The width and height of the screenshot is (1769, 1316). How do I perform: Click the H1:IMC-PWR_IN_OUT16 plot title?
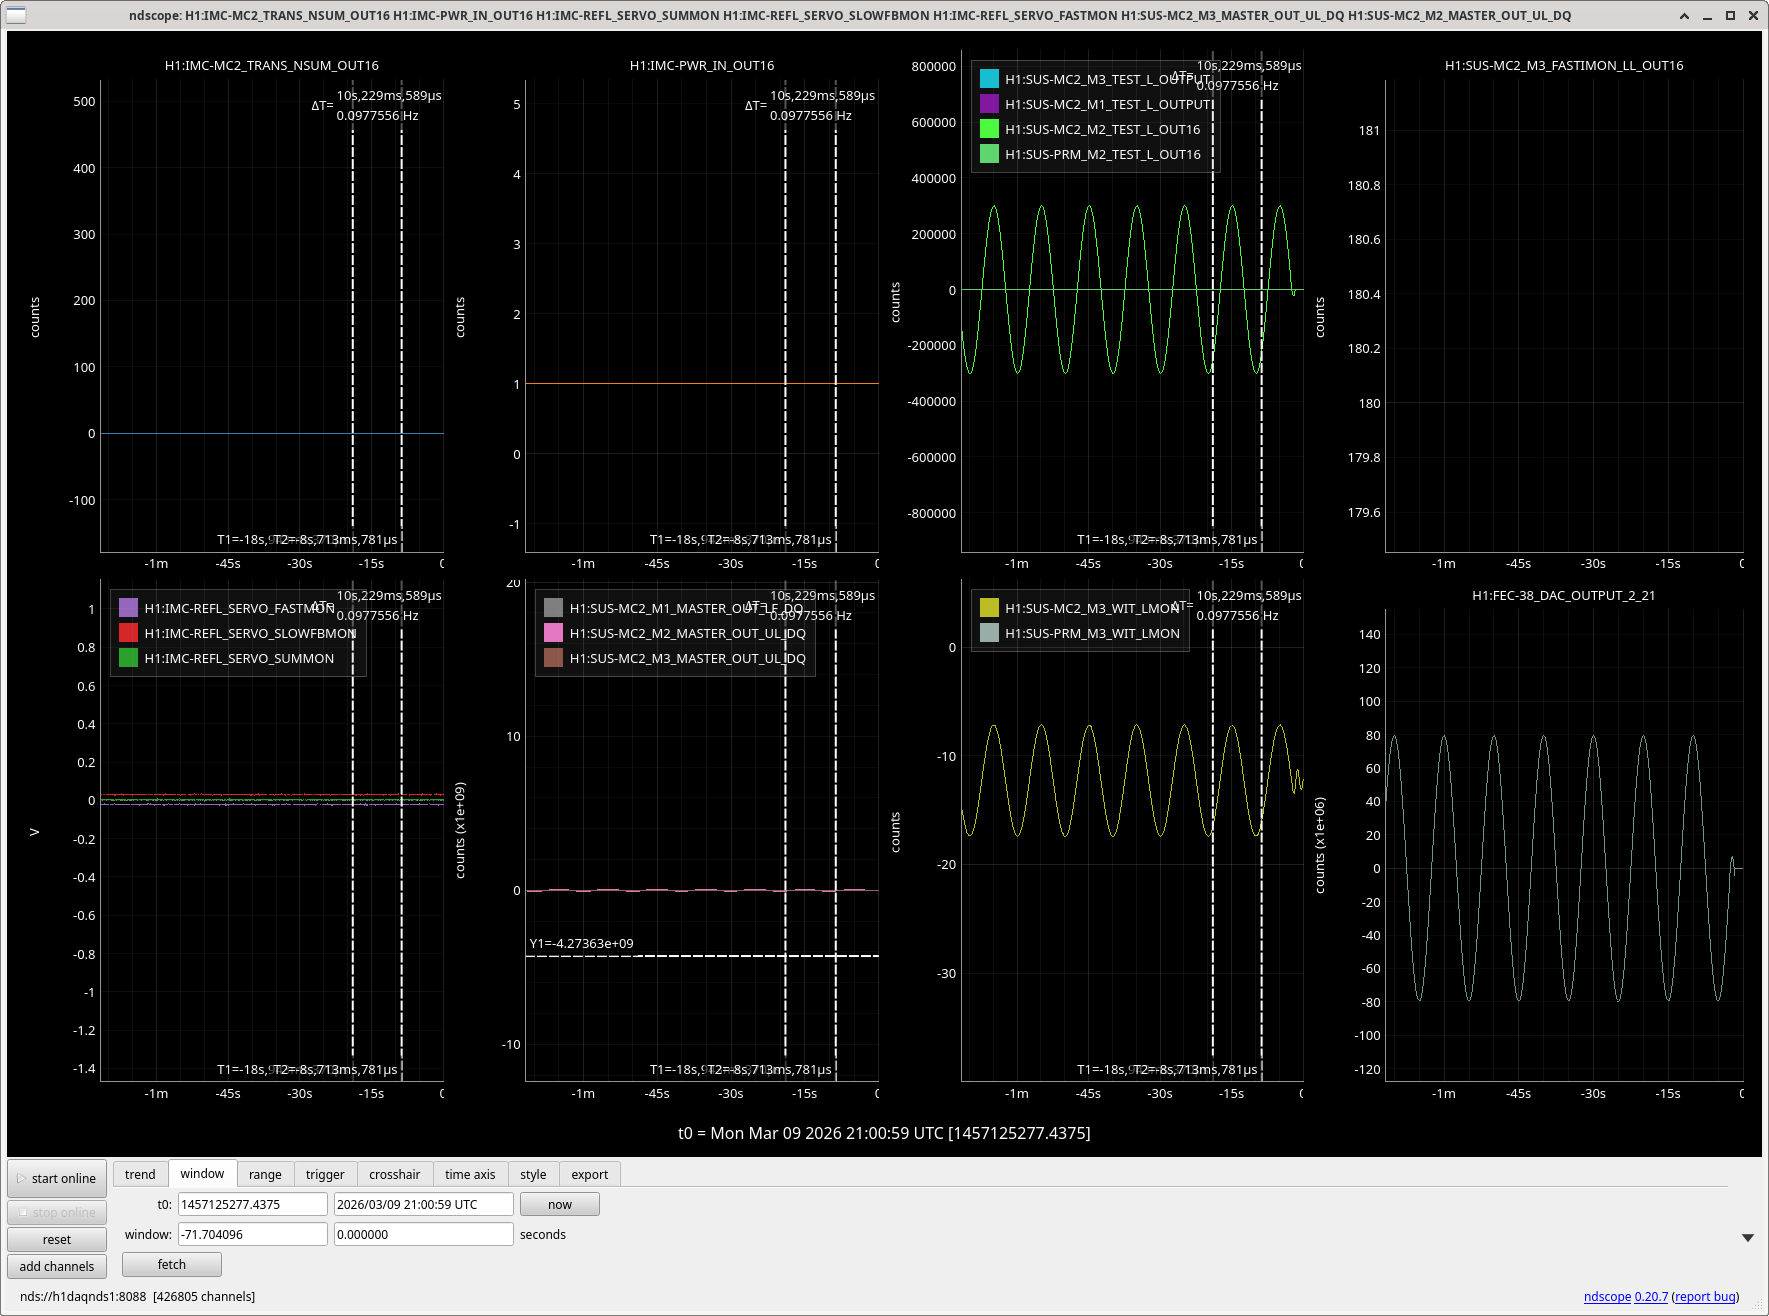coord(702,66)
